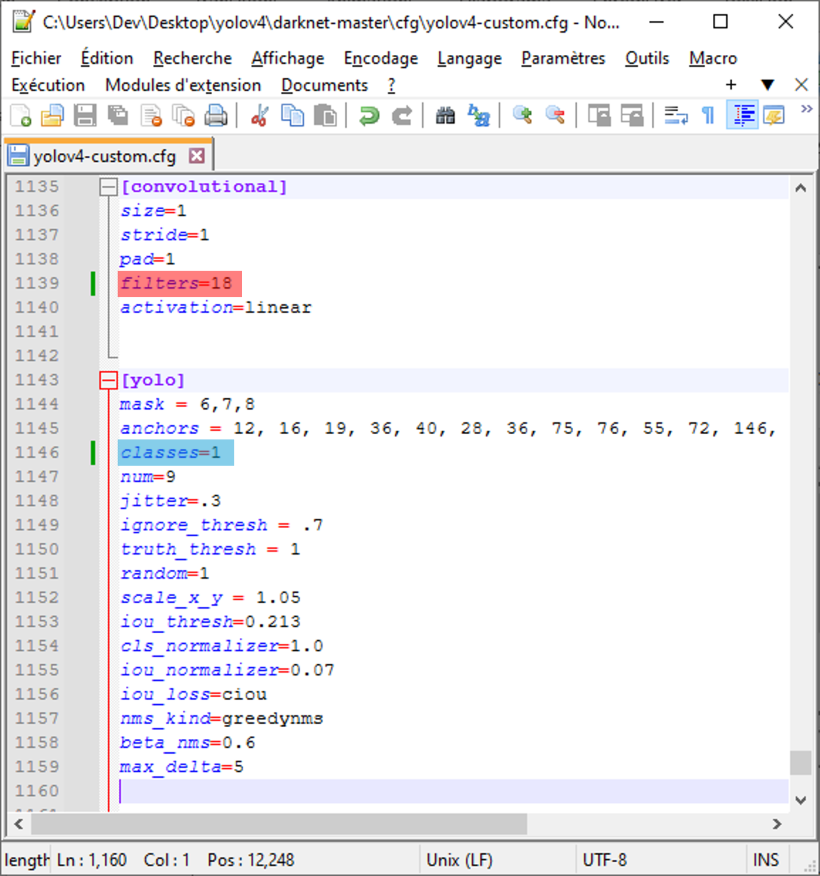The height and width of the screenshot is (876, 820).
Task: Save the file with the floppy icon
Action: click(85, 116)
